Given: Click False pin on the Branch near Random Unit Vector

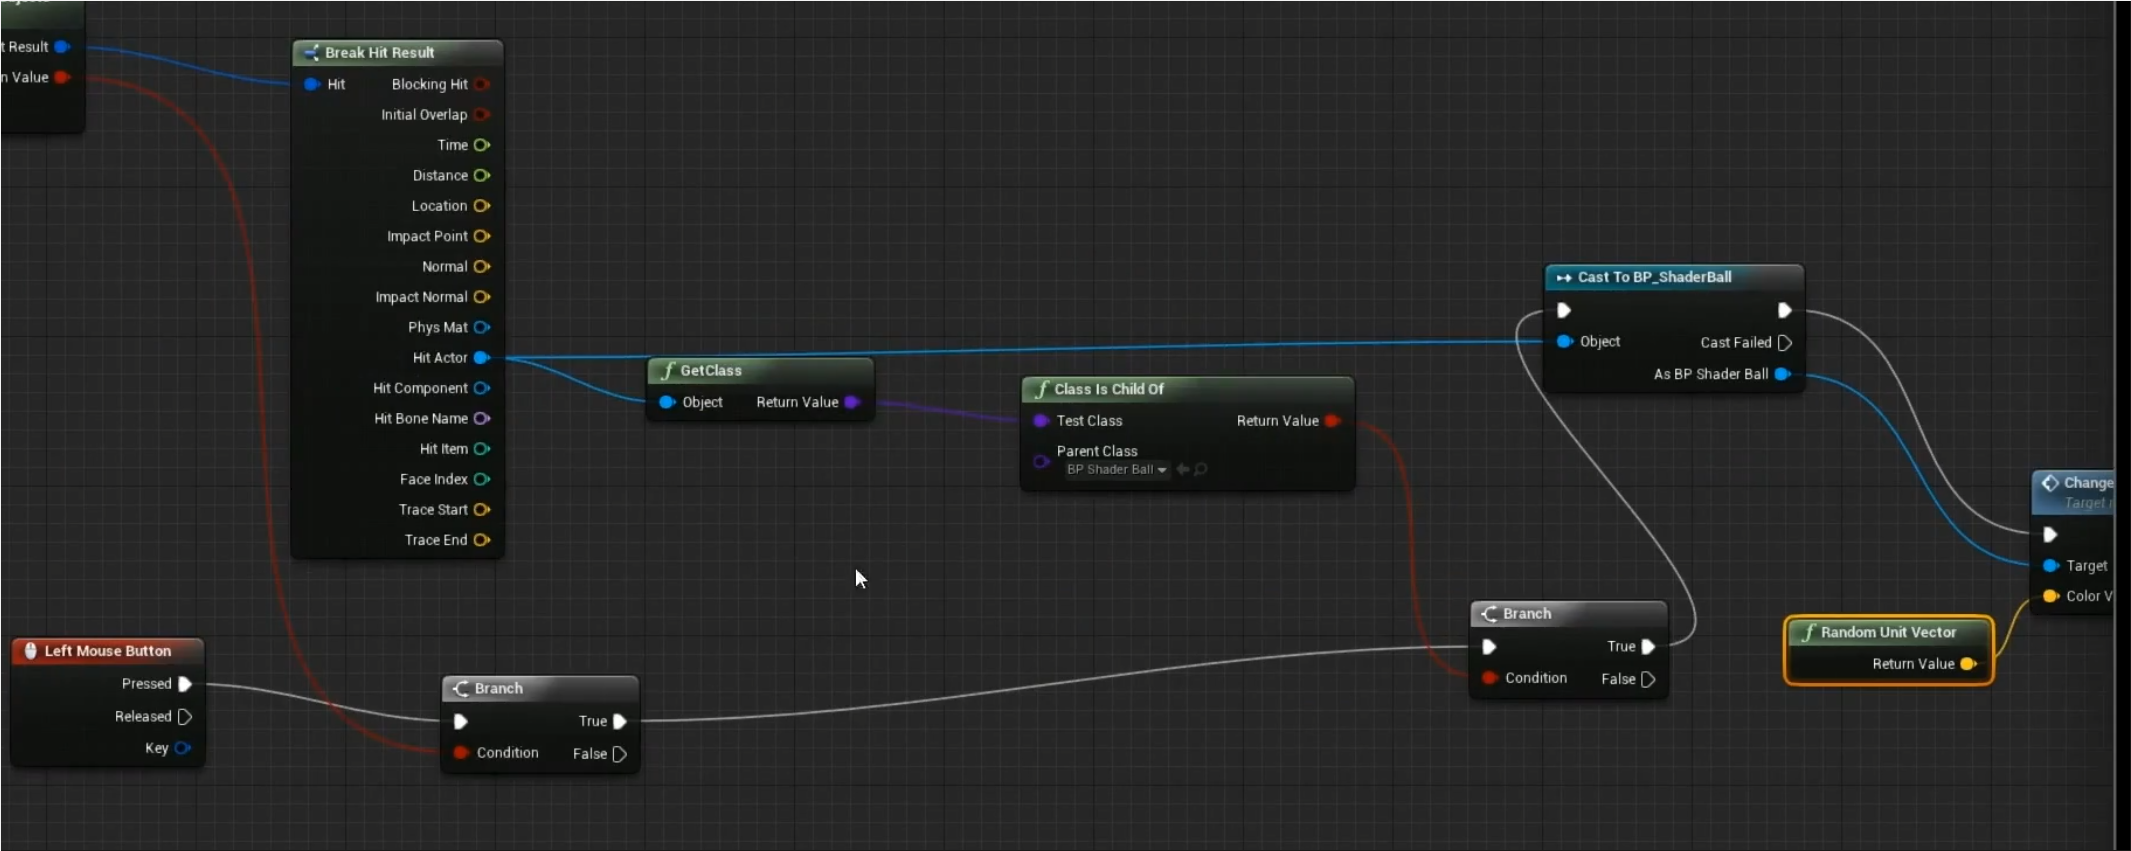Looking at the screenshot, I should click(x=1648, y=679).
